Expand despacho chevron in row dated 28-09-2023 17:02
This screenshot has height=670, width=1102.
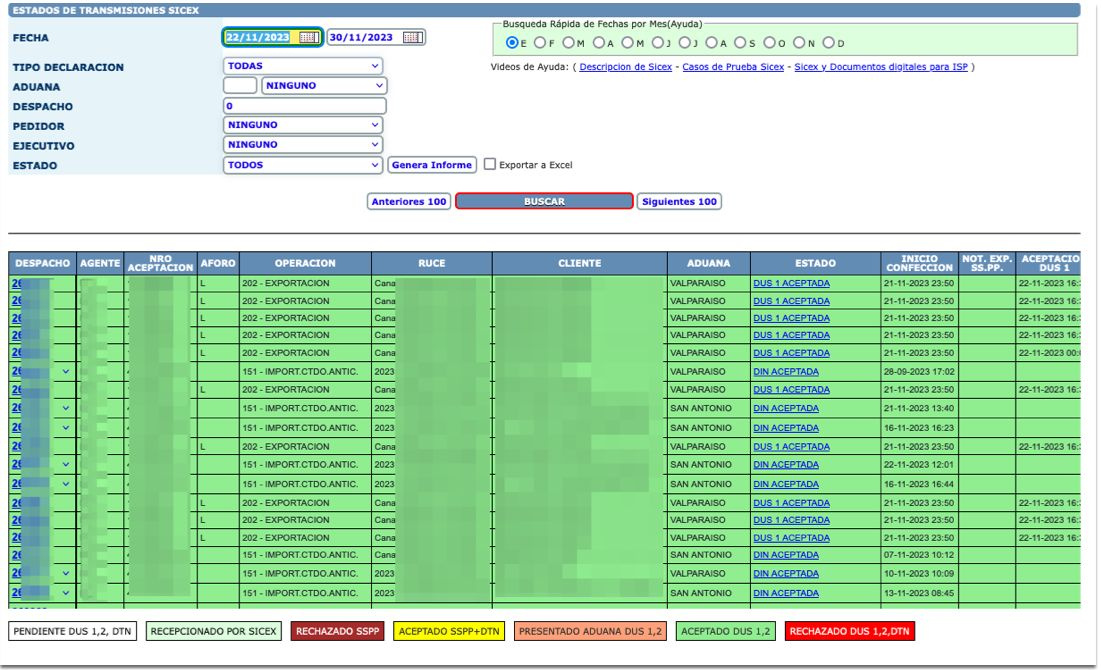coord(66,371)
